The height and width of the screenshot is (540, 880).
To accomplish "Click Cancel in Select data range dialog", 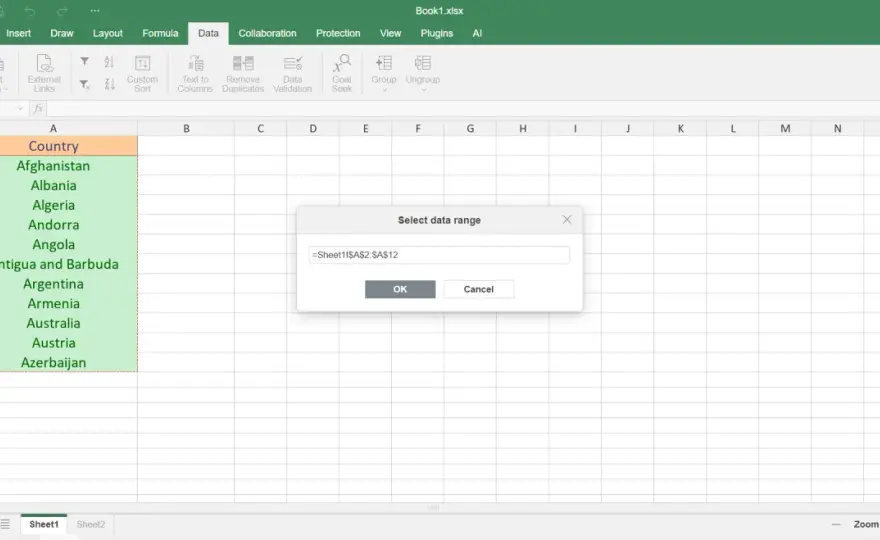I will point(479,289).
